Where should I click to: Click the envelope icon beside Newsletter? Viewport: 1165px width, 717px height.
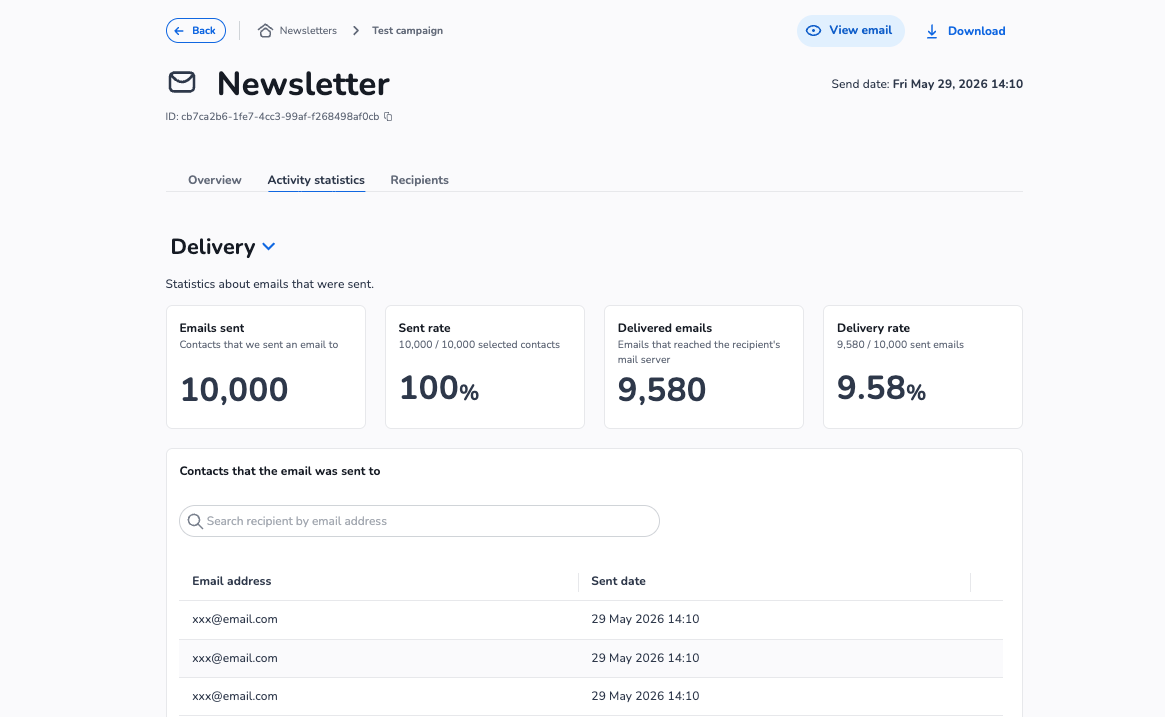pyautogui.click(x=182, y=82)
